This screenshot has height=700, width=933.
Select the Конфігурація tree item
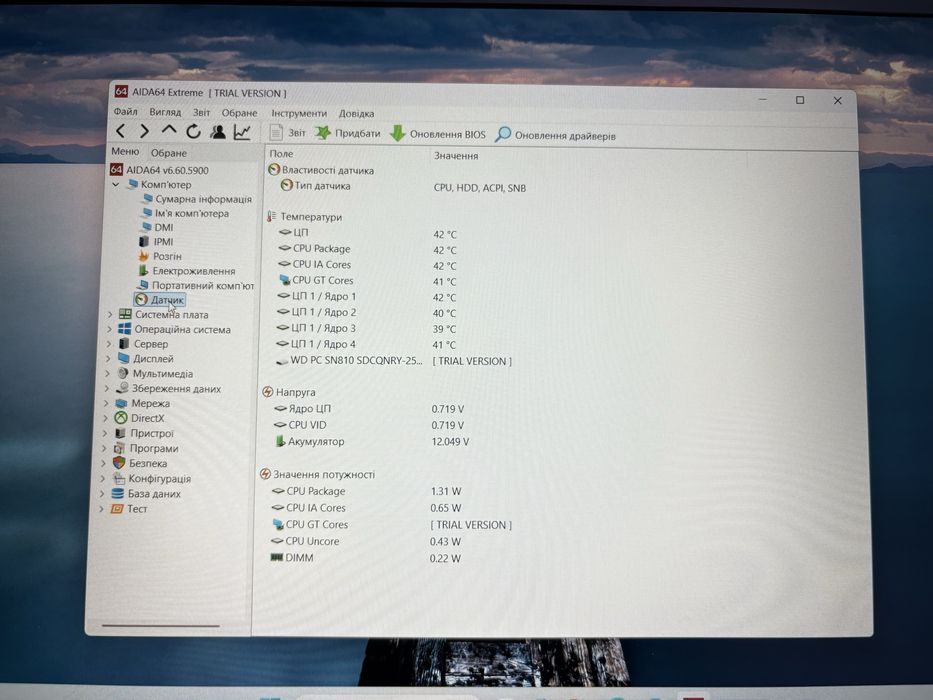point(152,479)
